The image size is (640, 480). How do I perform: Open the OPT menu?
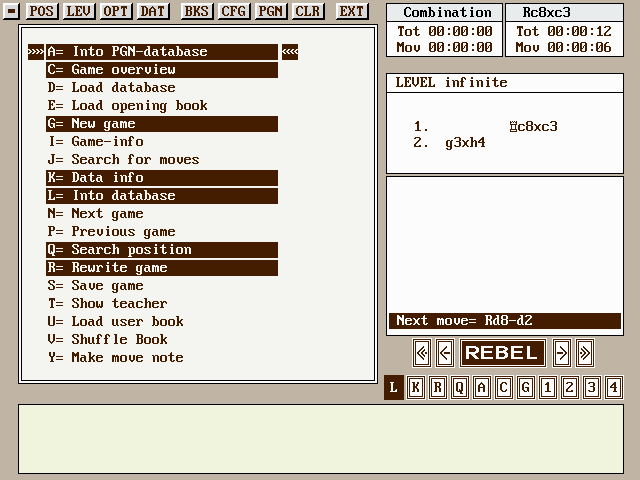click(116, 11)
